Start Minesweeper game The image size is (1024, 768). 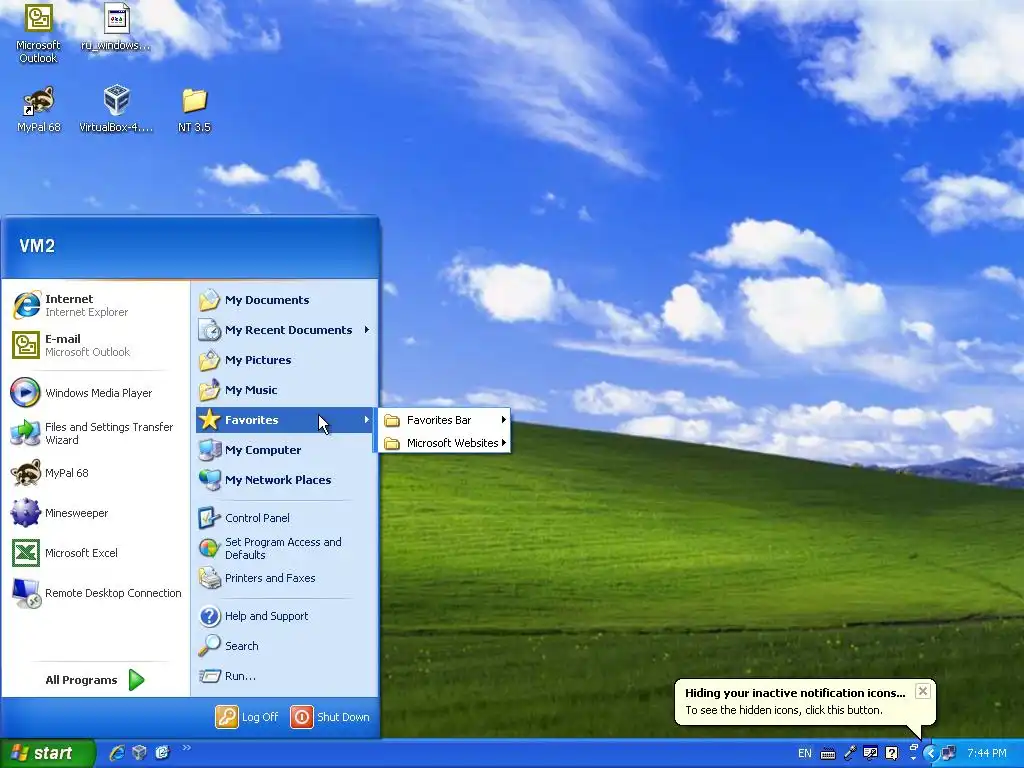95,513
